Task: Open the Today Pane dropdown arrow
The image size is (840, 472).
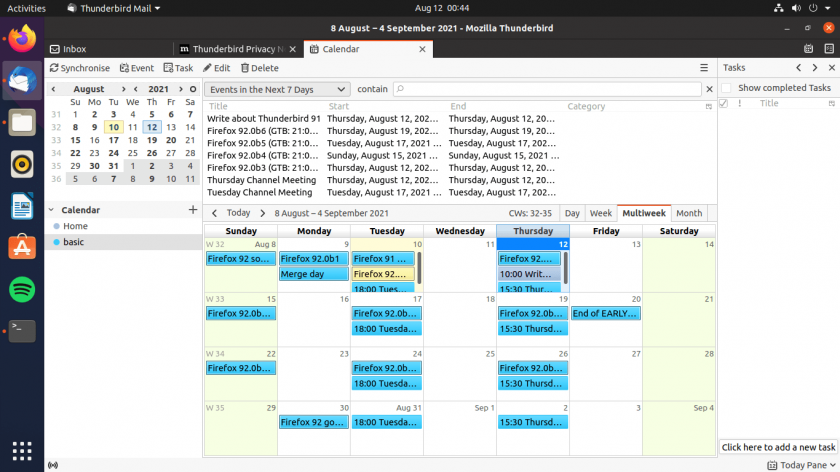Action: 832,465
